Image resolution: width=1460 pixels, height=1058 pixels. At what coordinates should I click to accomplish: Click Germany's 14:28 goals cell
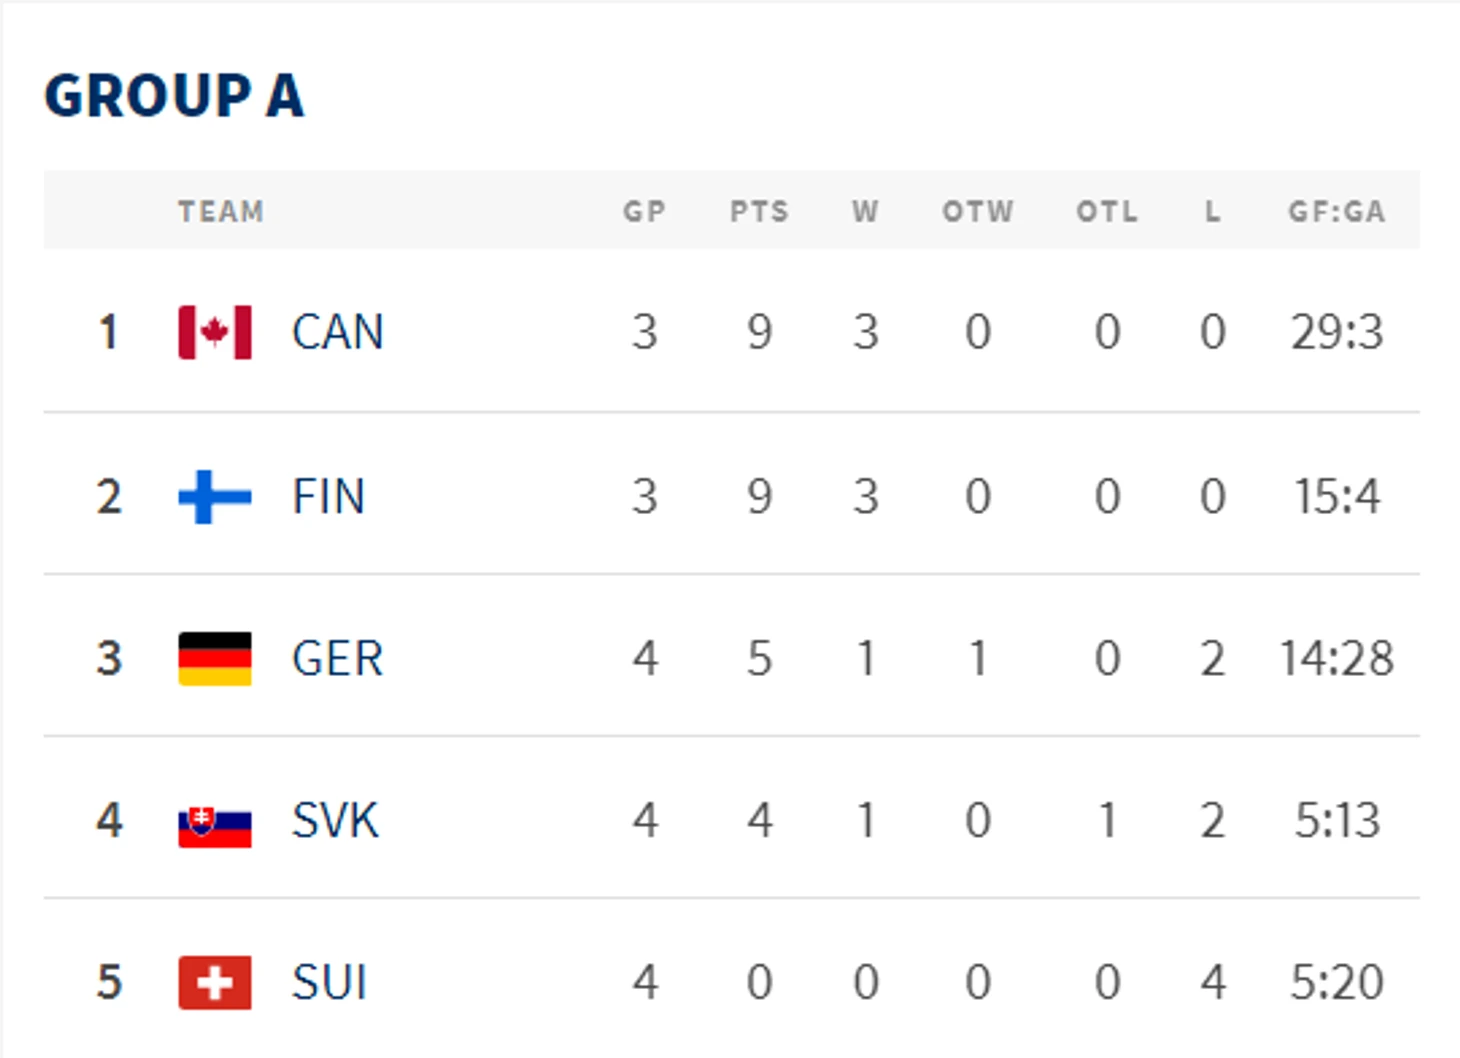1337,659
